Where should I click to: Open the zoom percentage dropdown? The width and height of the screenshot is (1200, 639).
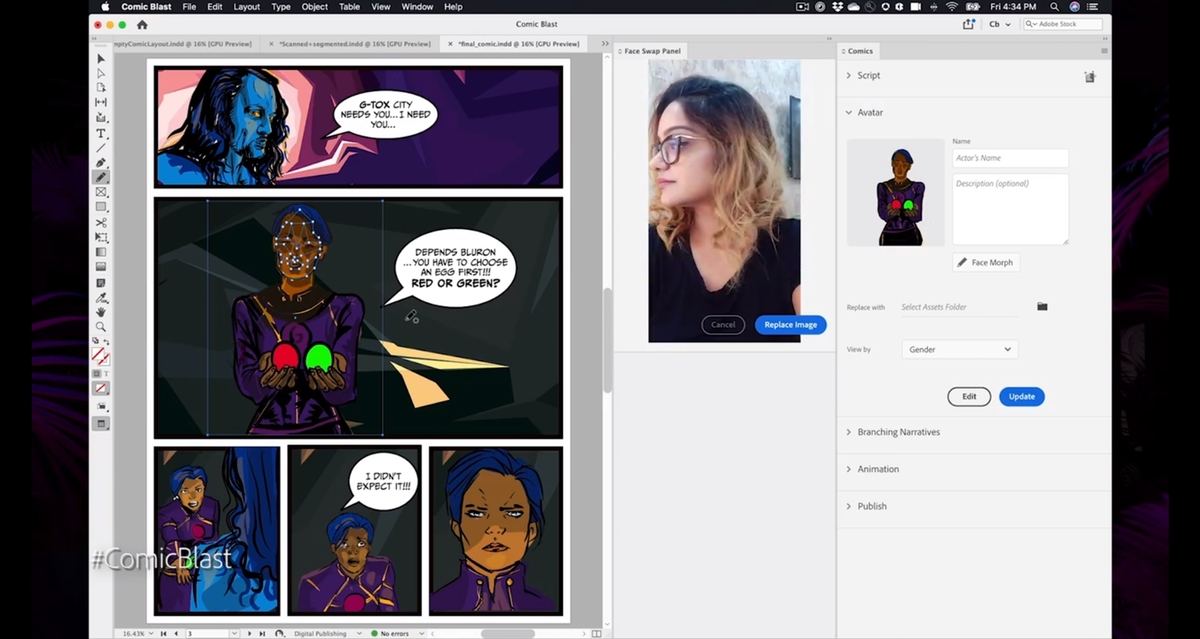coord(153,633)
